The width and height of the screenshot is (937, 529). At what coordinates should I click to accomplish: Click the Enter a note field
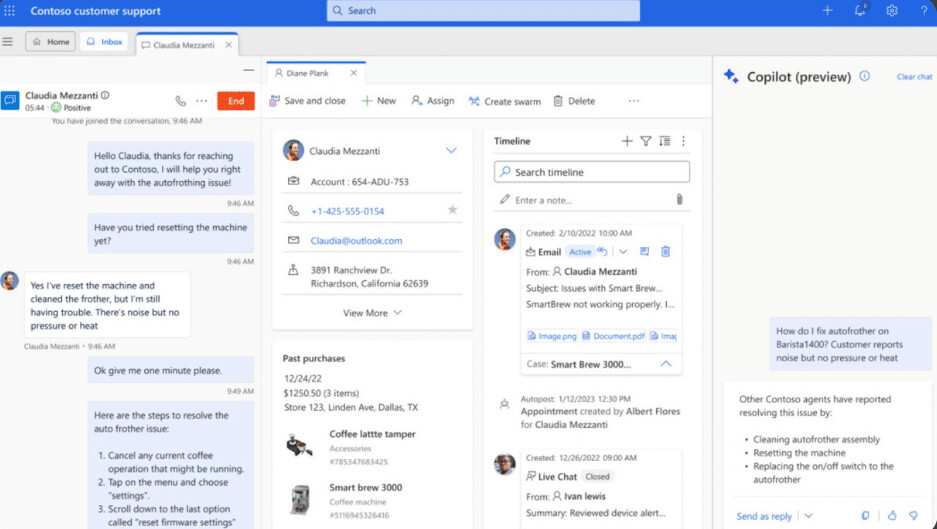coord(592,200)
